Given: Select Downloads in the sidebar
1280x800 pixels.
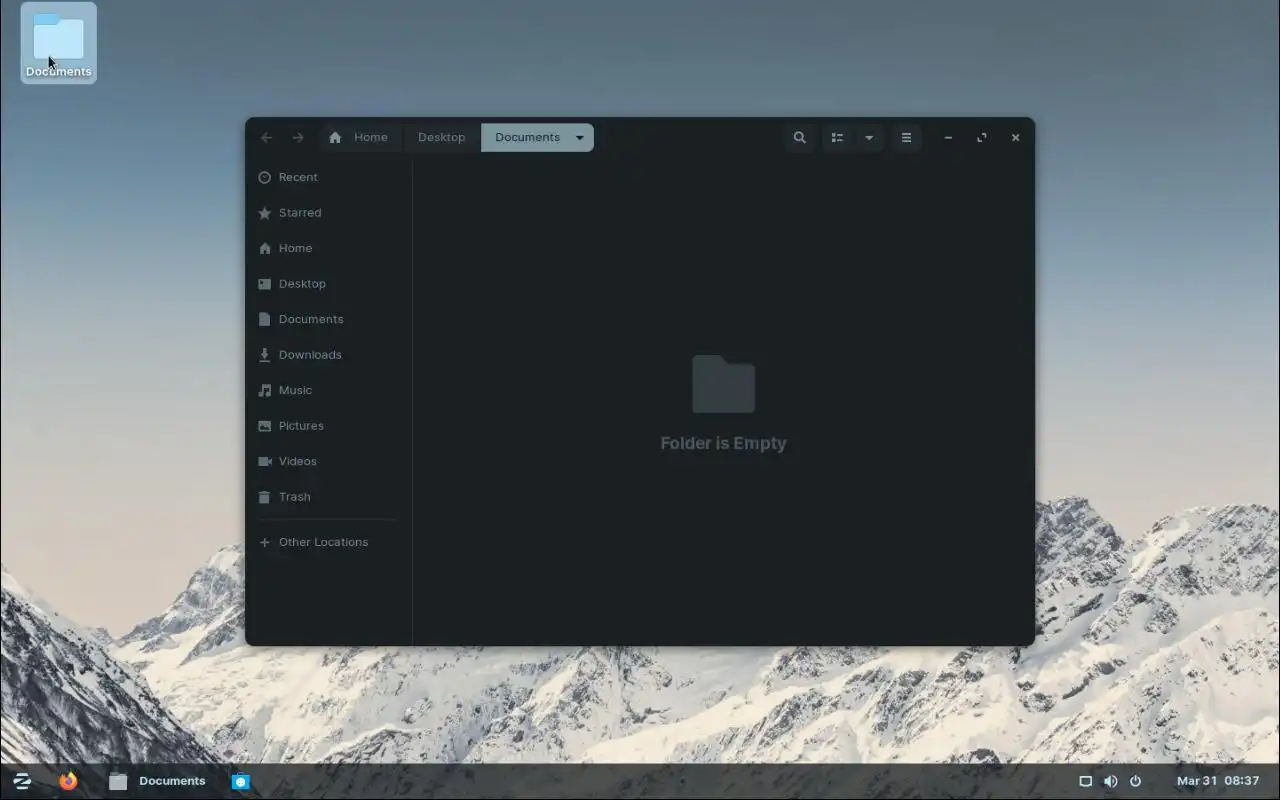Looking at the screenshot, I should tap(329, 355).
